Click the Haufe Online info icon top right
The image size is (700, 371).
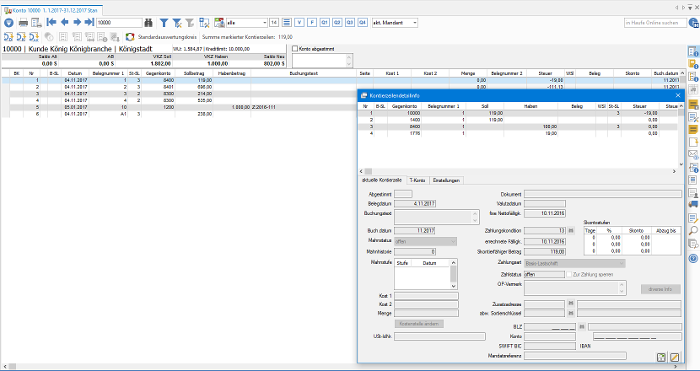tap(694, 23)
